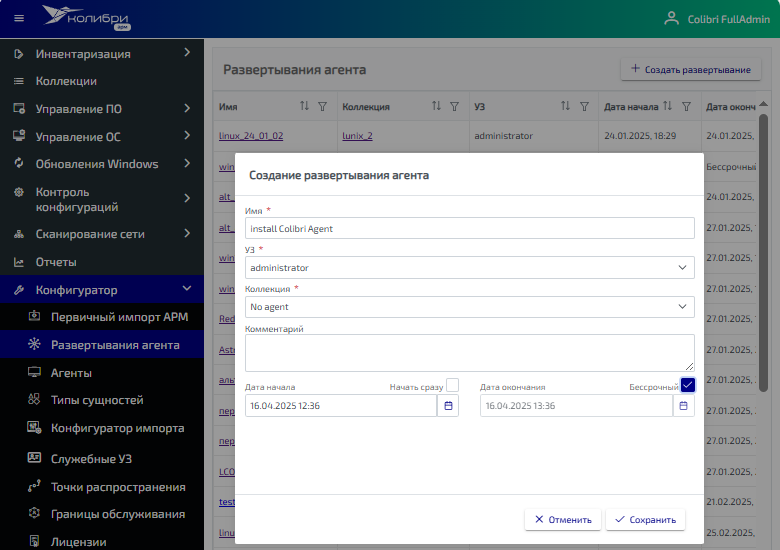Filter the Дата начала column
The width and height of the screenshot is (780, 550).
[x=686, y=106]
